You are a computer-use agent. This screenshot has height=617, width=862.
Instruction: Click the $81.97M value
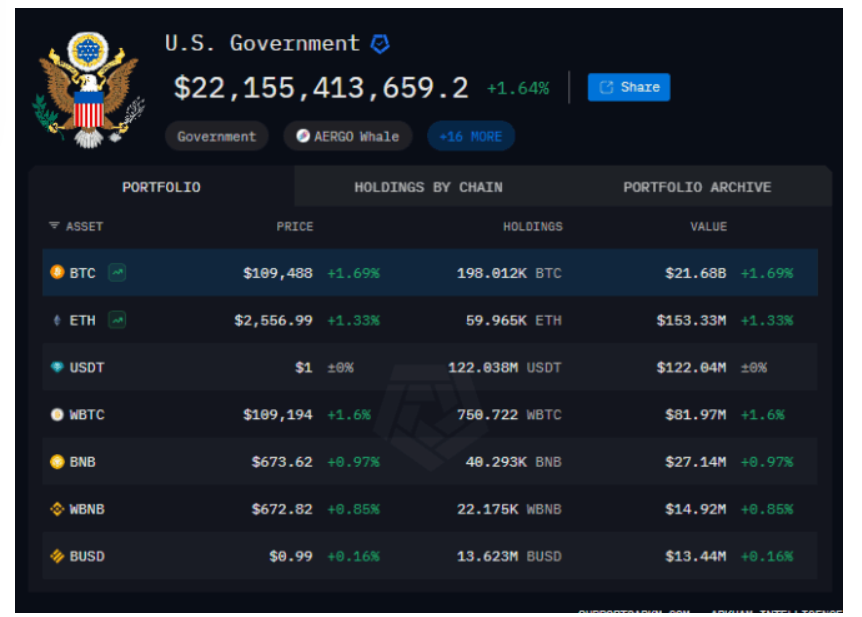696,415
